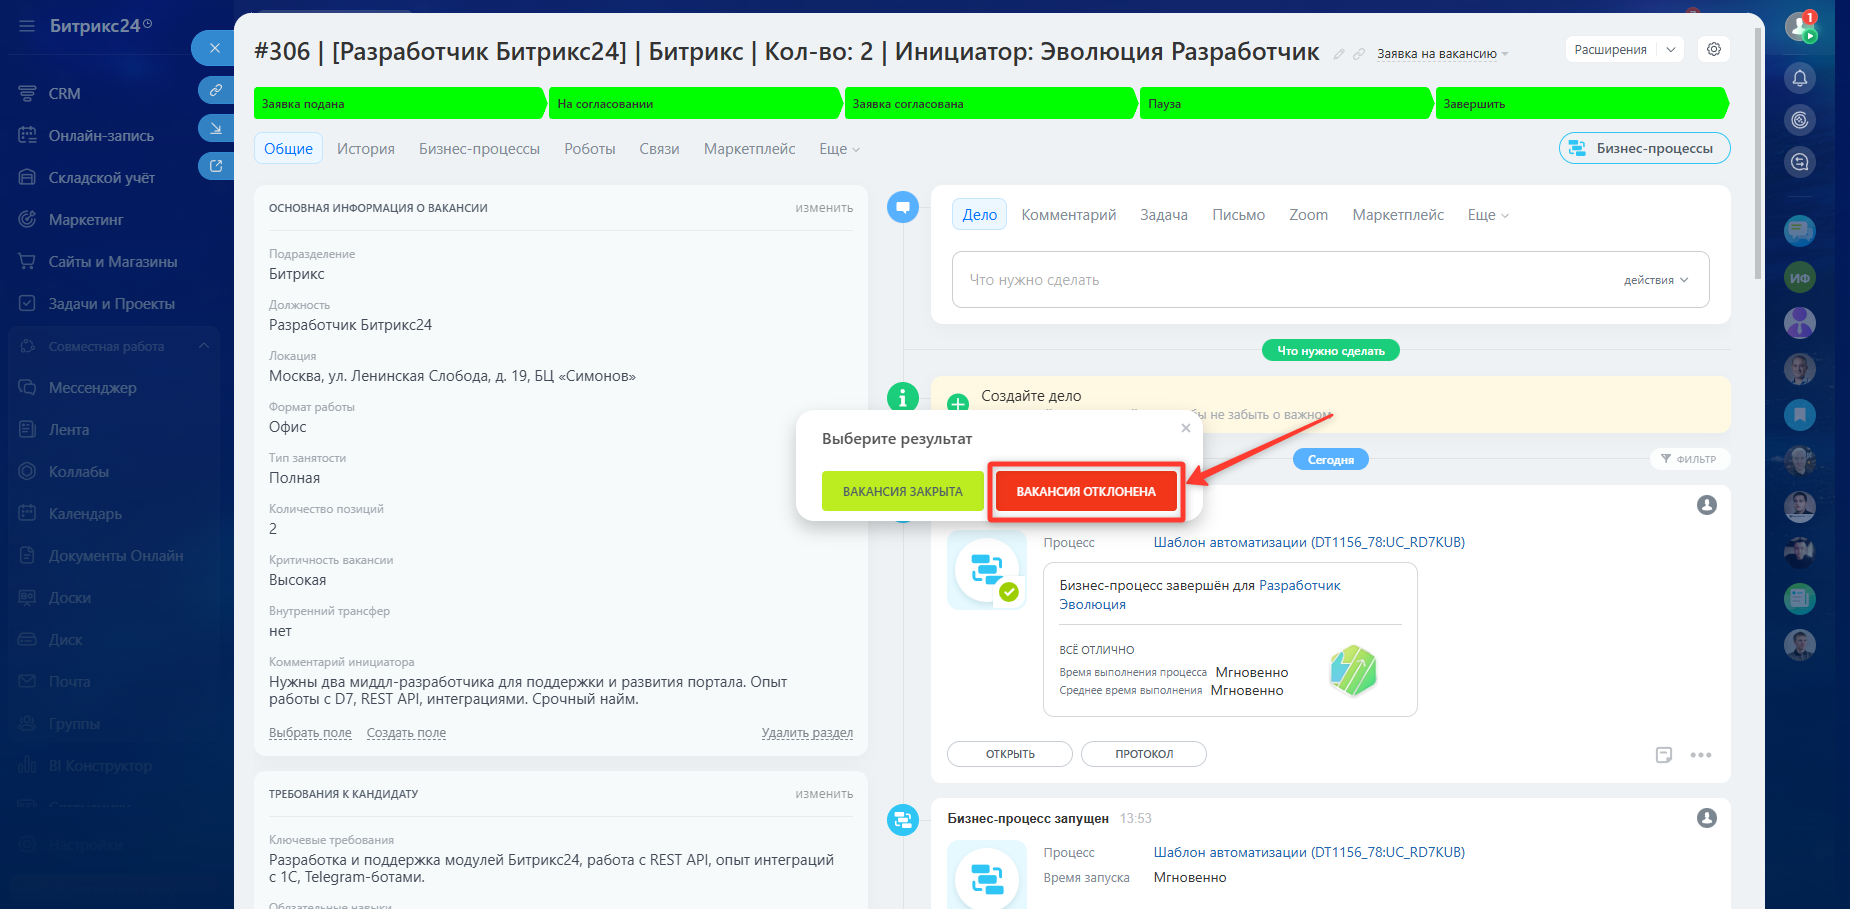The height and width of the screenshot is (909, 1850).
Task: Copy link using the slider's chain icon
Action: [x=215, y=90]
